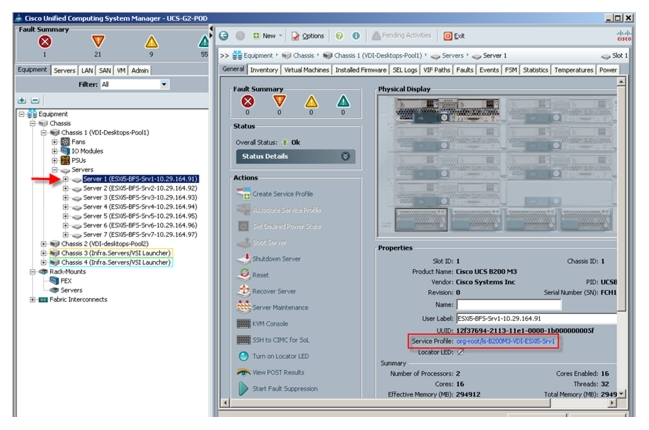The height and width of the screenshot is (430, 649).
Task: Select Server 7 (ESXi5-BFS-Srv7) in tree
Action: coord(140,235)
